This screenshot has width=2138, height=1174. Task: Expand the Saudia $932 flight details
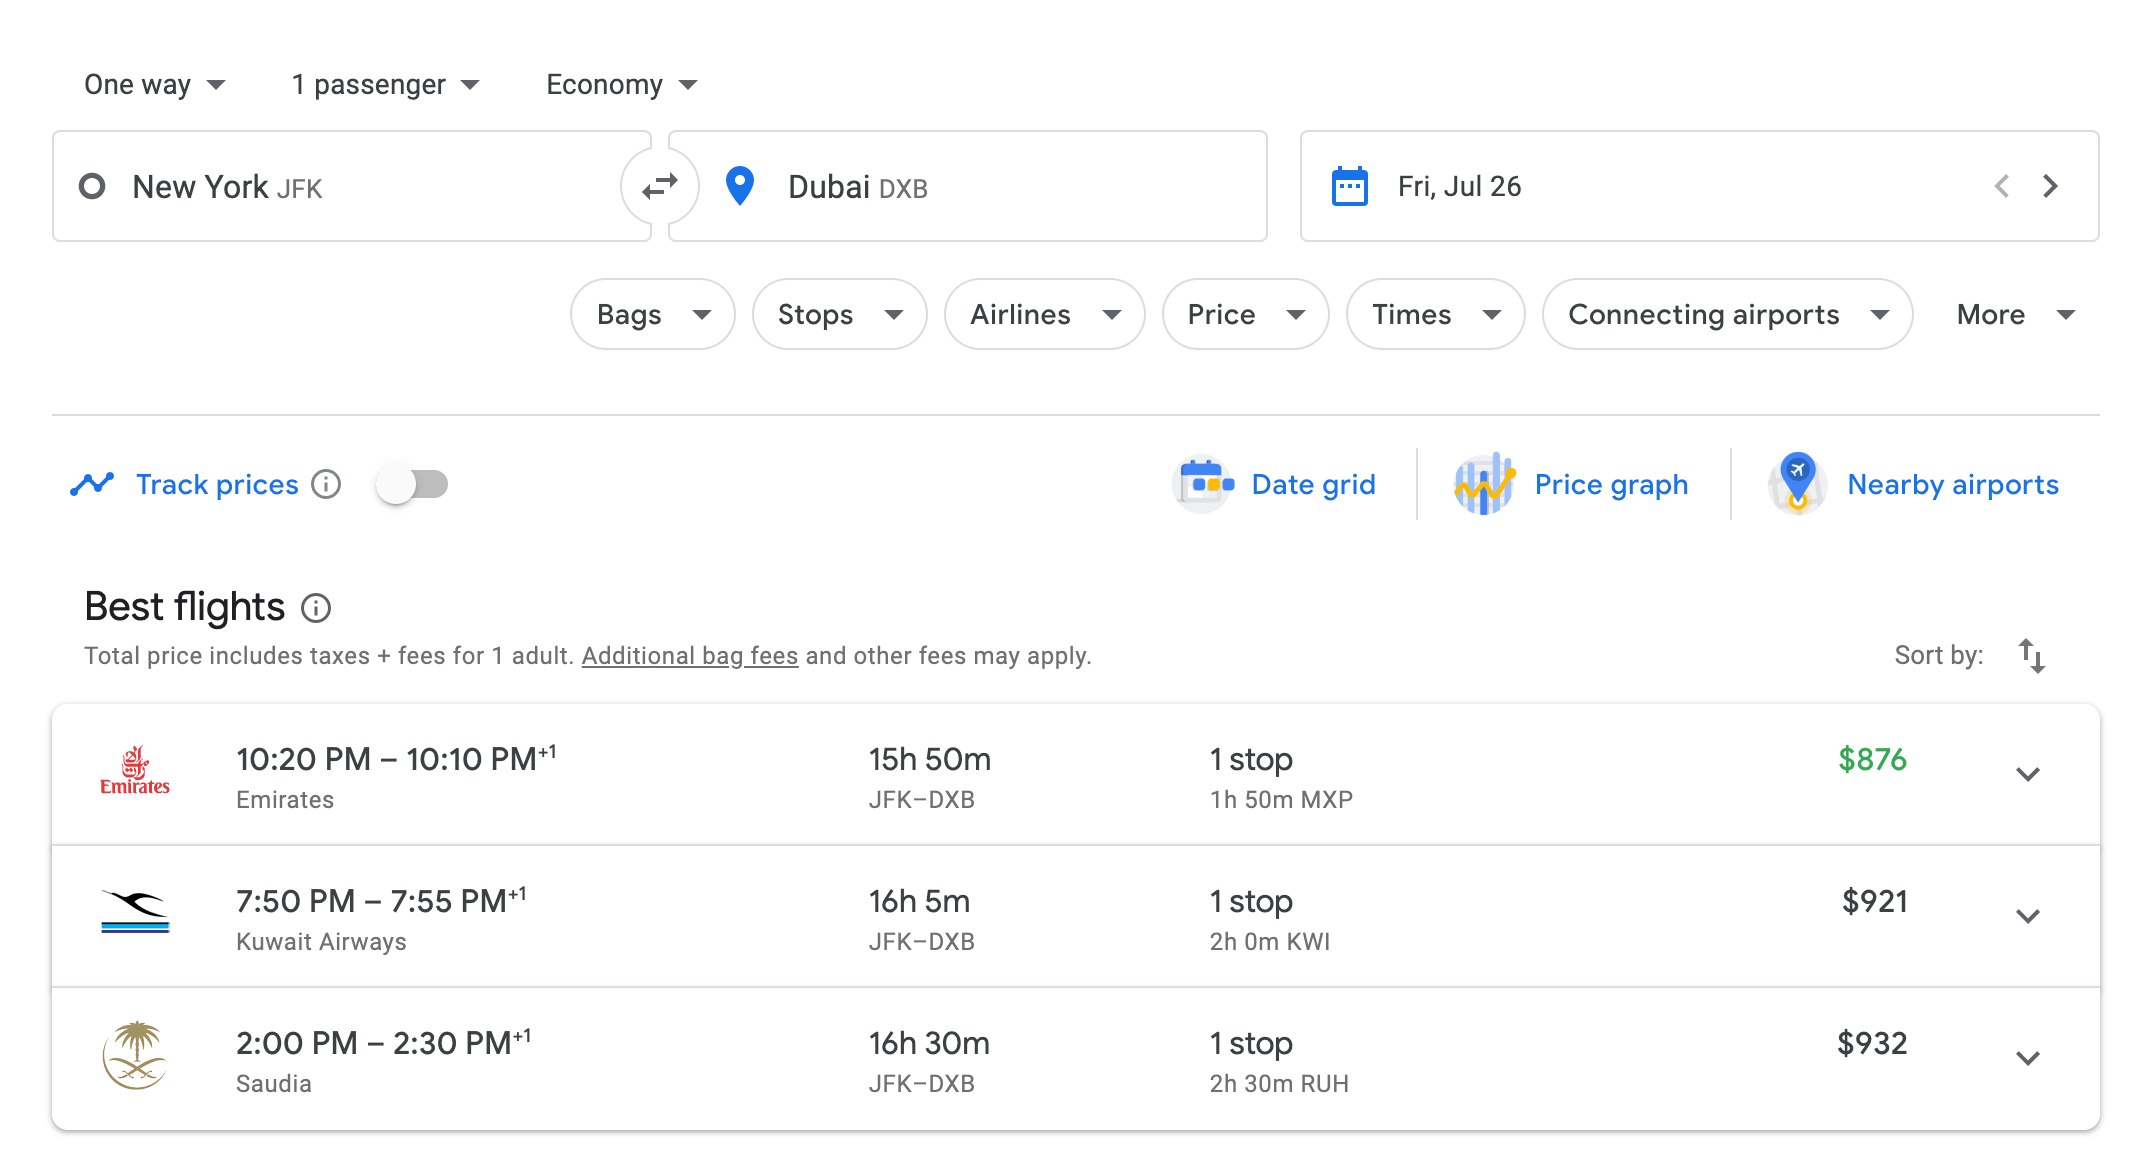pos(2027,1058)
